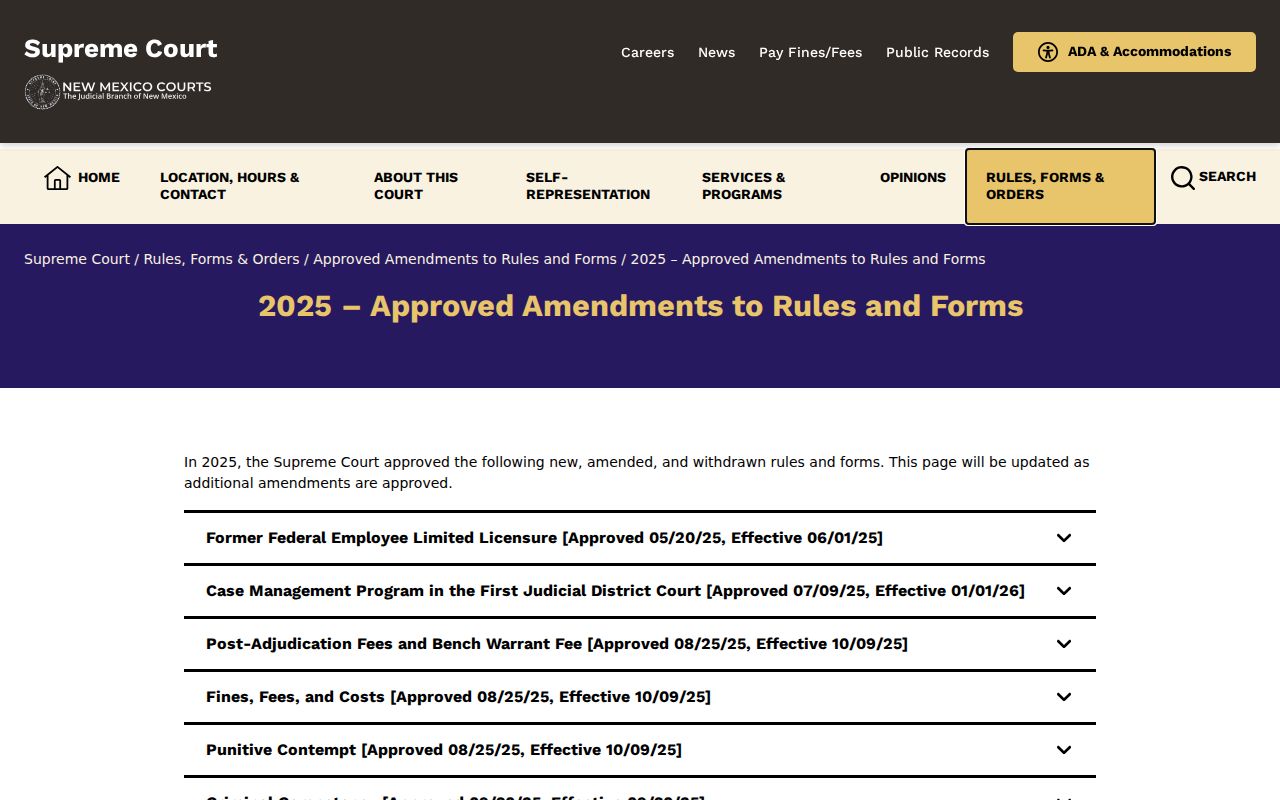This screenshot has width=1280, height=800.
Task: Click Approved Amendments to Rules and Forms breadcrumb
Action: point(465,259)
